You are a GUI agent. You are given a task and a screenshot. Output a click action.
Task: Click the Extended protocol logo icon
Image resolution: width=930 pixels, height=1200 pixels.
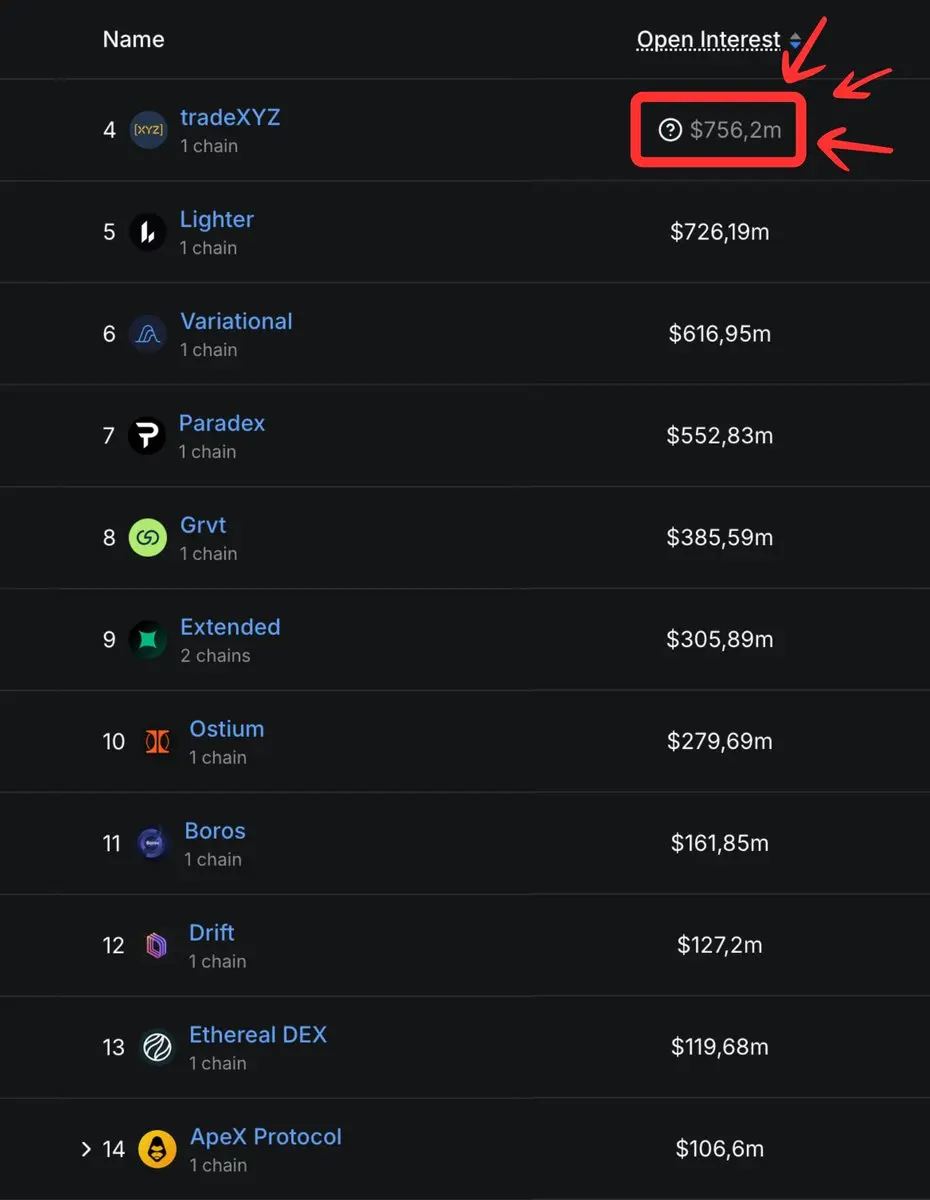pyautogui.click(x=148, y=640)
